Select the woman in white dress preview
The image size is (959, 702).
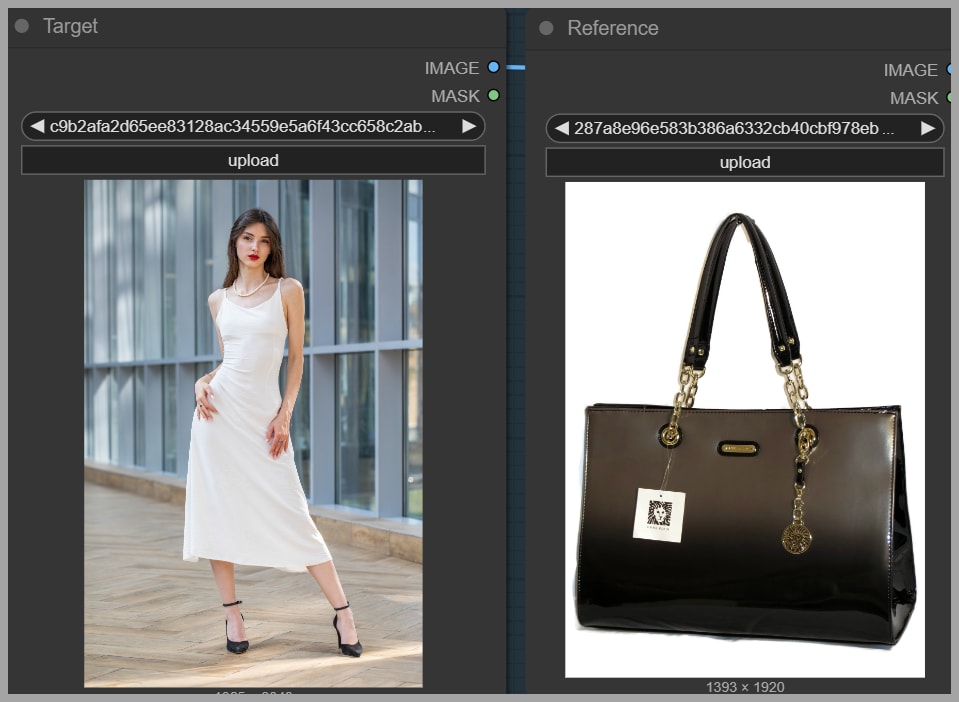253,433
